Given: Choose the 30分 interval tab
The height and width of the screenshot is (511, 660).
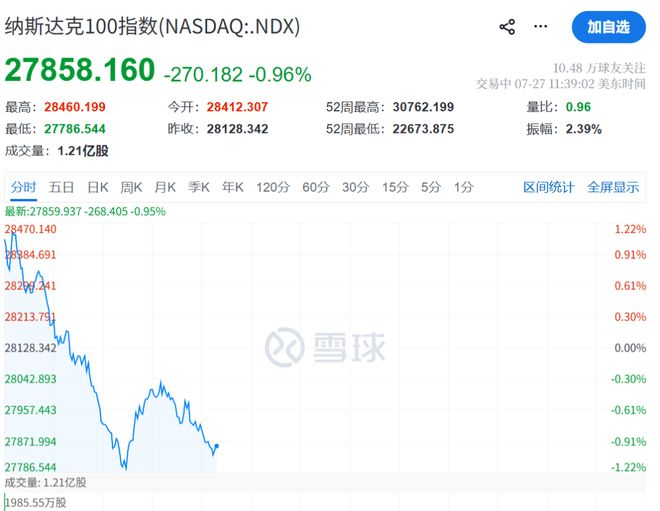Looking at the screenshot, I should click(356, 187).
